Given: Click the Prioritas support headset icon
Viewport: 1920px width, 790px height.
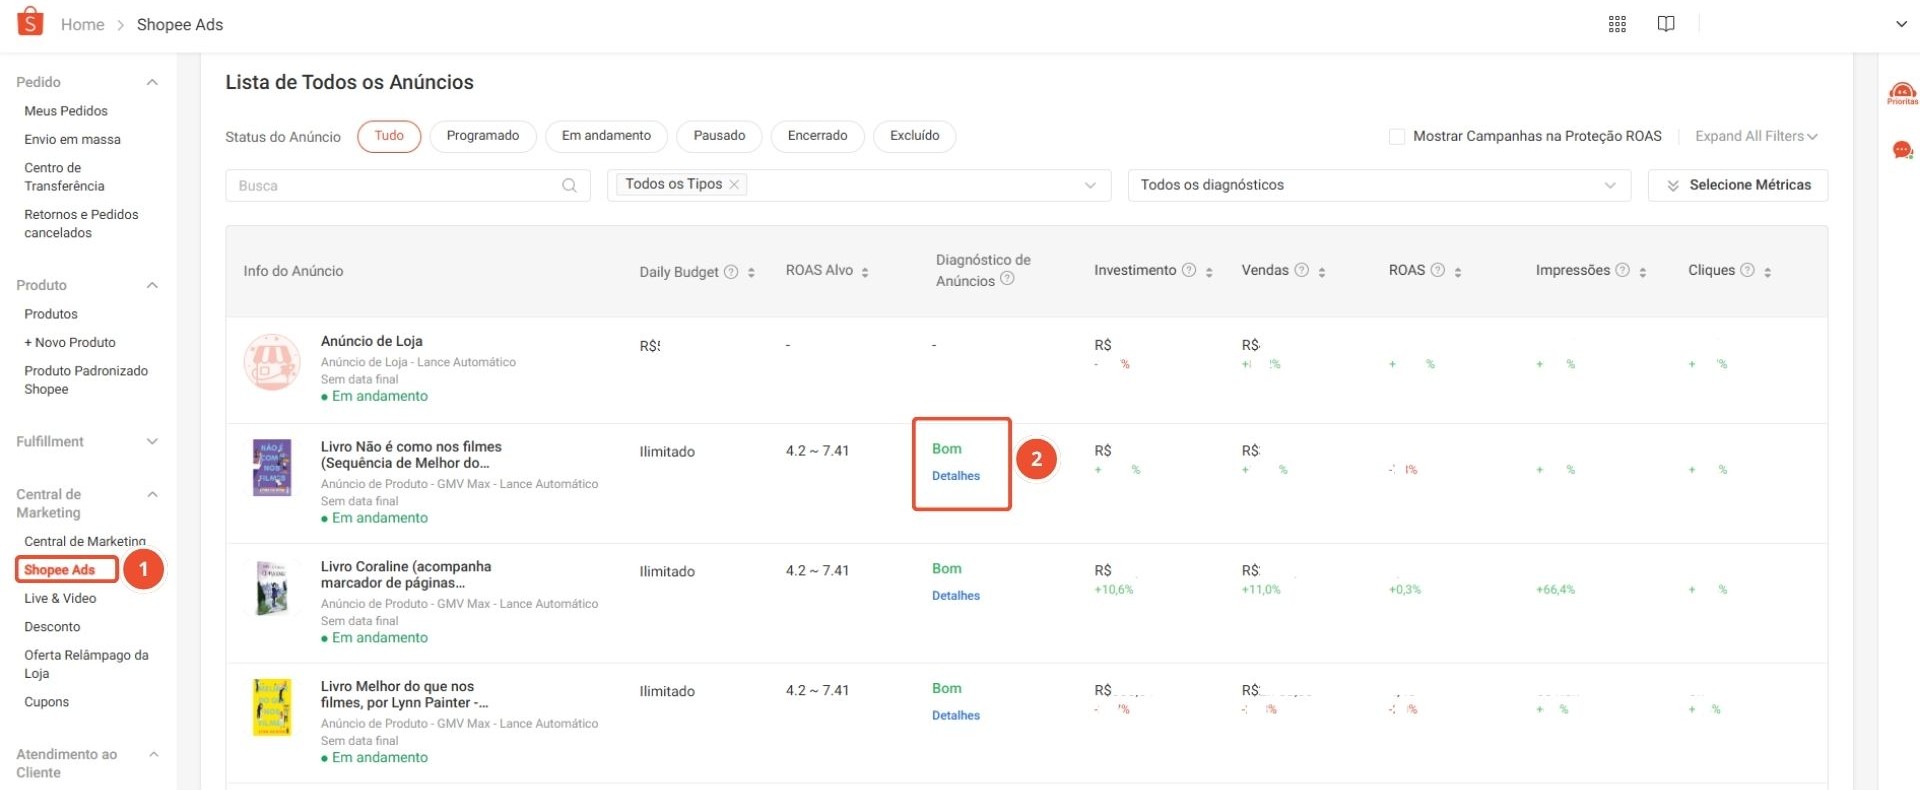Looking at the screenshot, I should (1902, 94).
